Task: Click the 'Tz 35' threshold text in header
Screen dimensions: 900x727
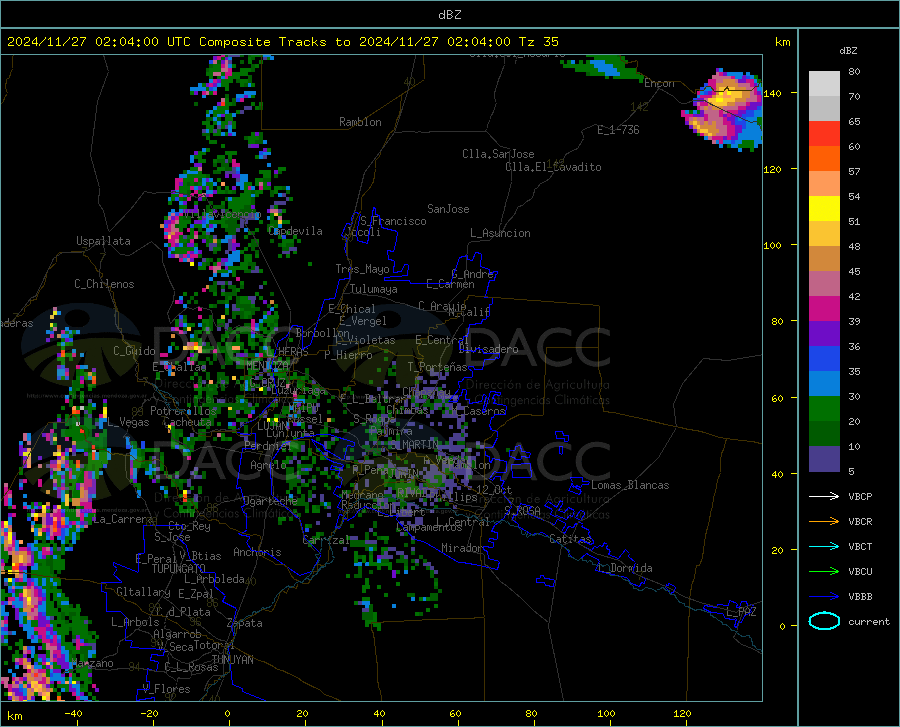Action: tap(538, 42)
